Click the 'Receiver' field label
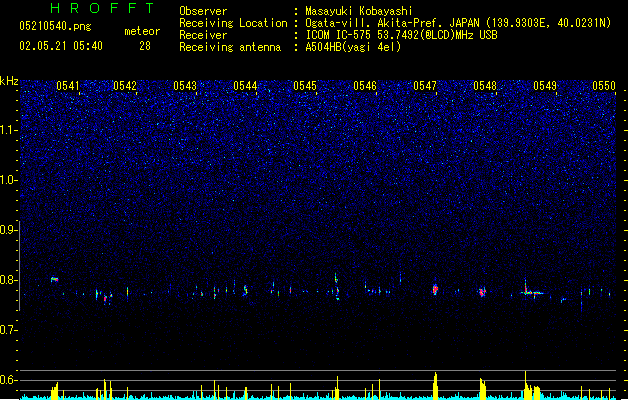This screenshot has width=629, height=400. pyautogui.click(x=203, y=35)
